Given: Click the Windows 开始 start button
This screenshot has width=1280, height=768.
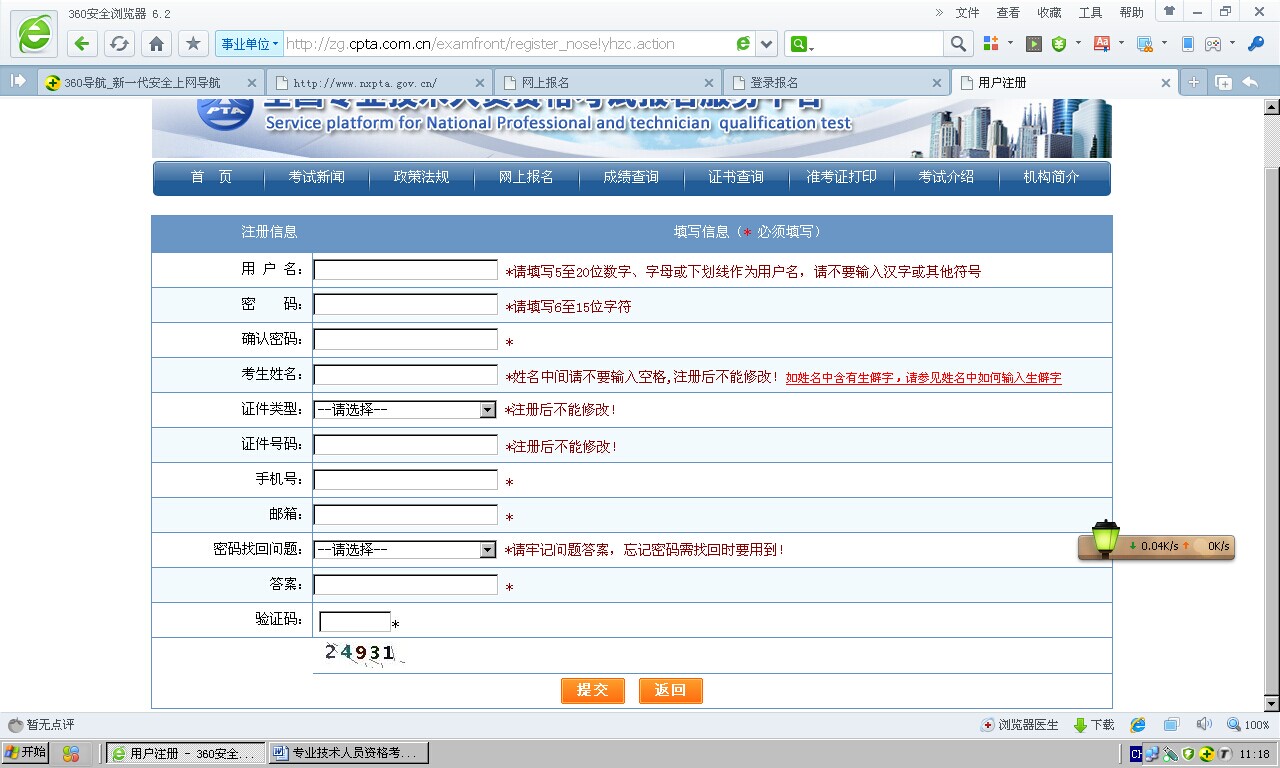Looking at the screenshot, I should coord(25,753).
